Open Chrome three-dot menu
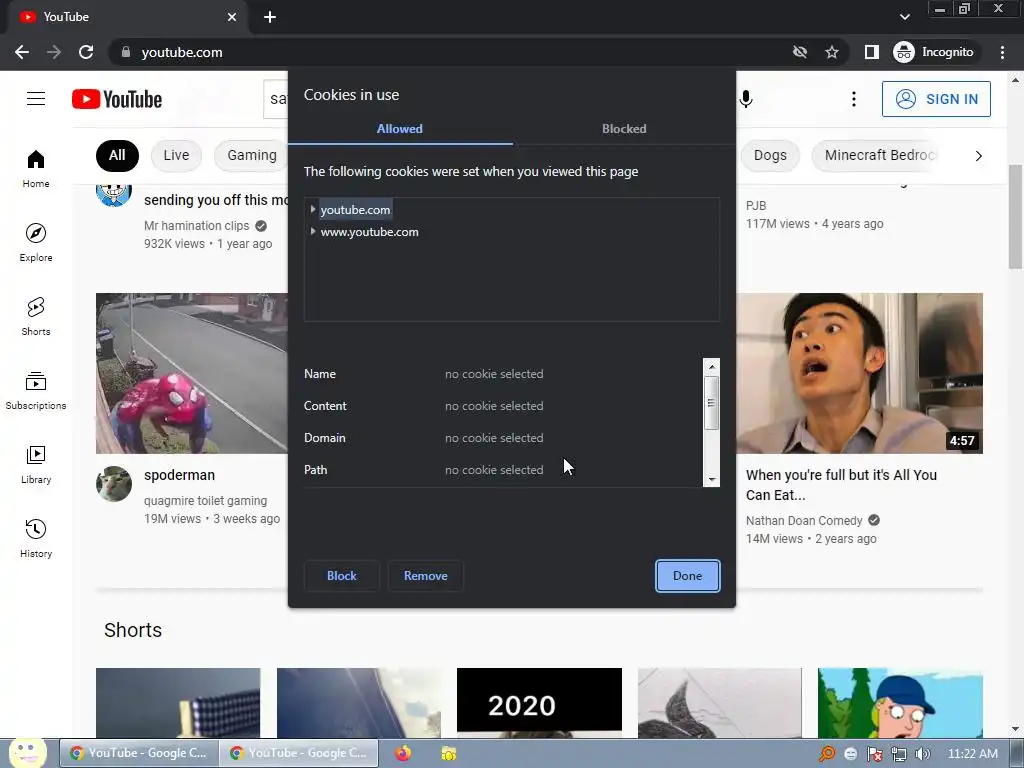 1002,52
